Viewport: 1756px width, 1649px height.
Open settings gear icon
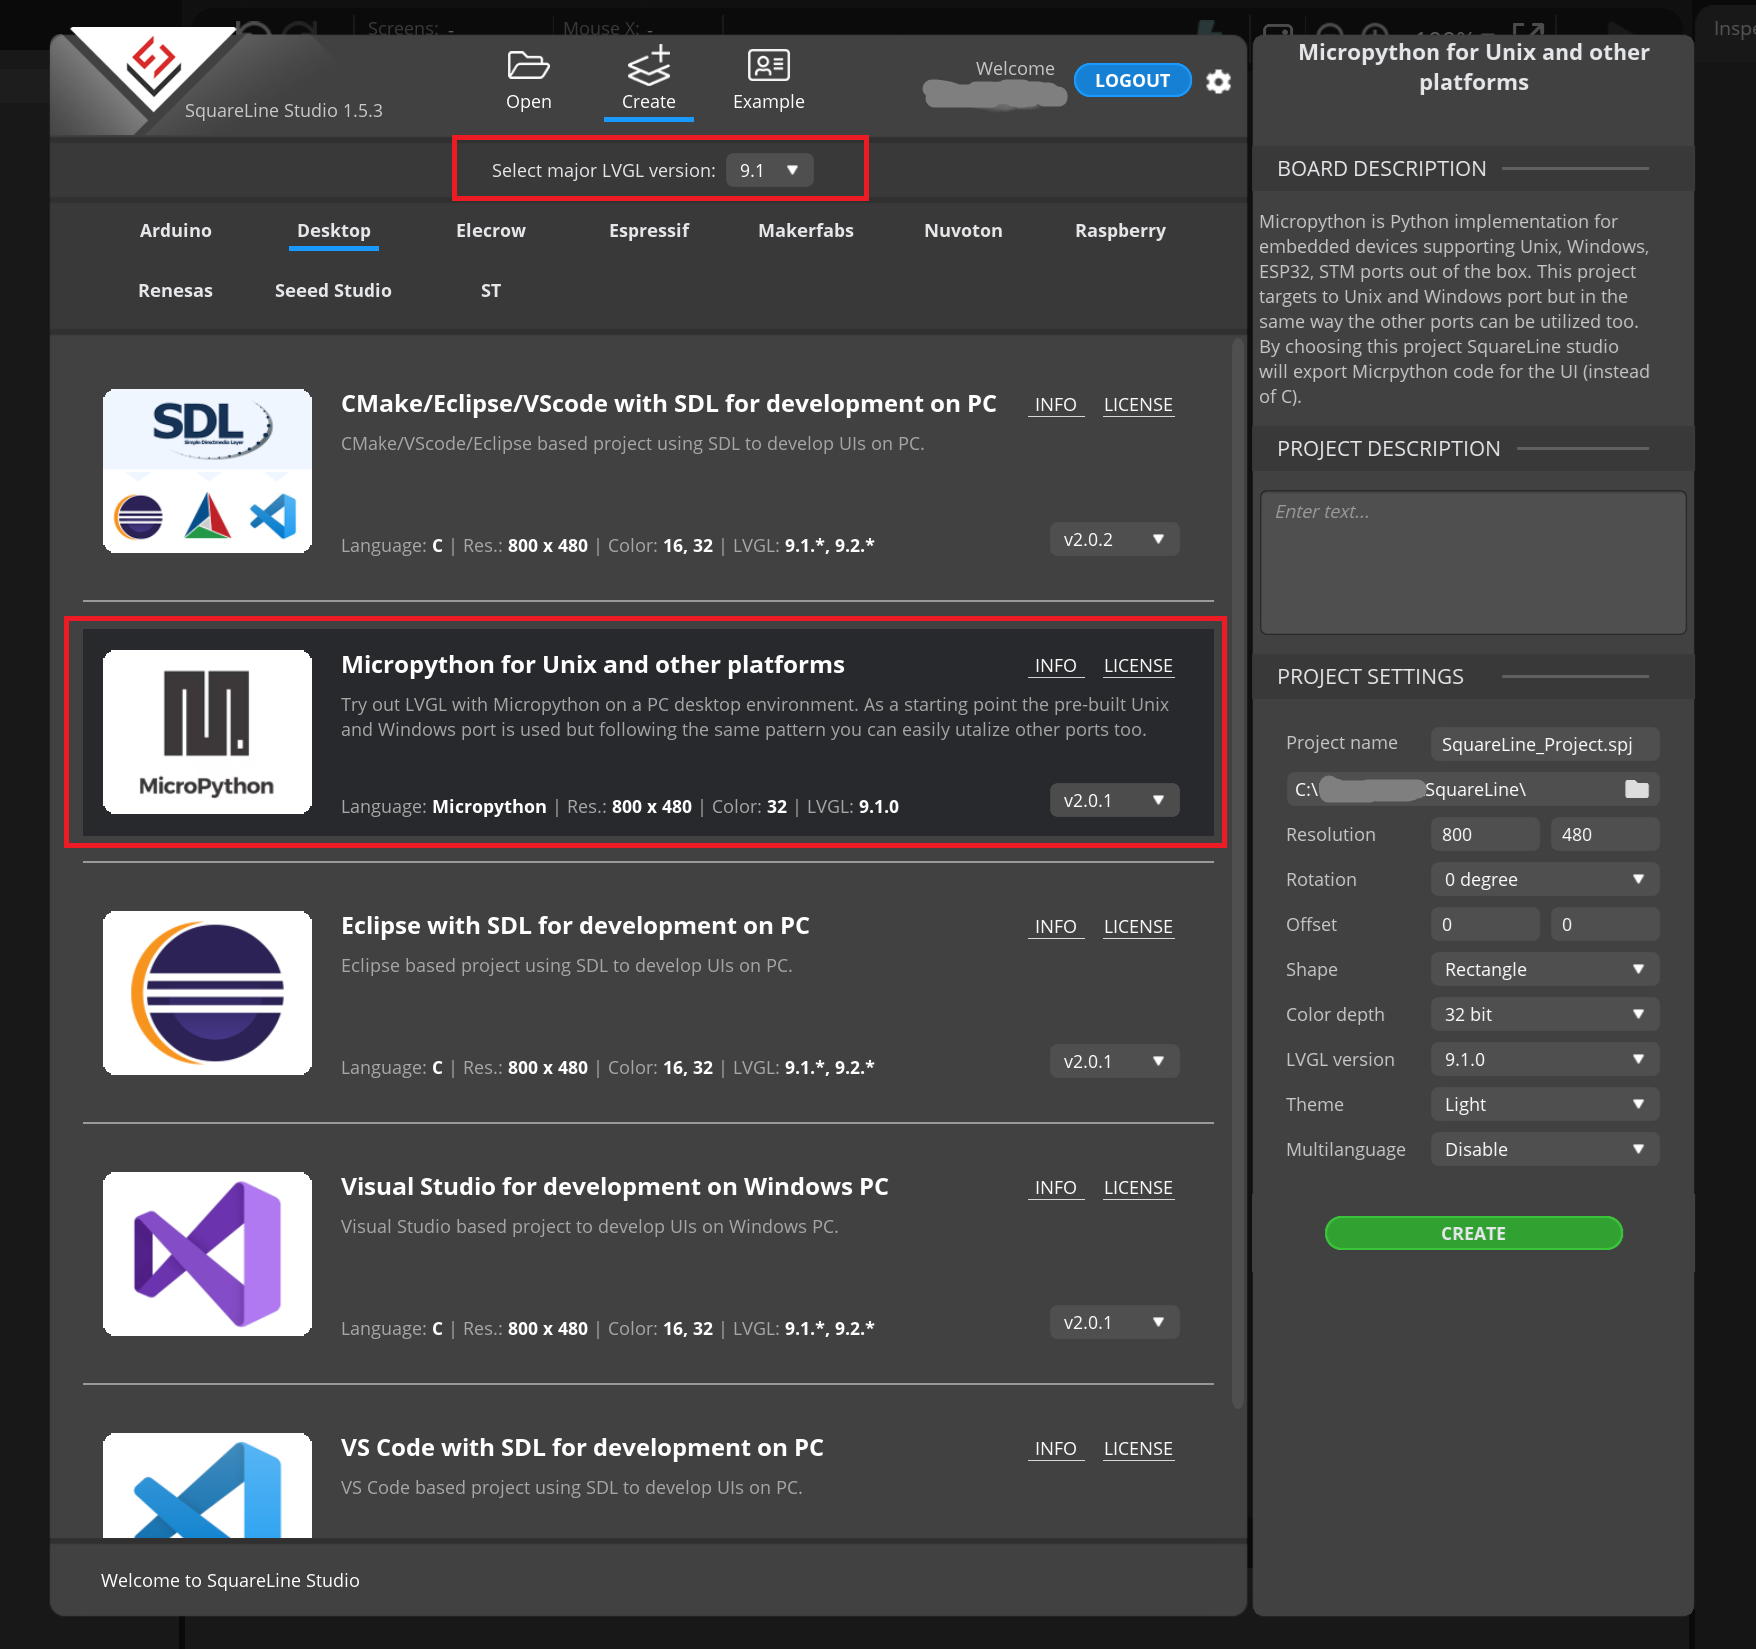click(x=1218, y=81)
